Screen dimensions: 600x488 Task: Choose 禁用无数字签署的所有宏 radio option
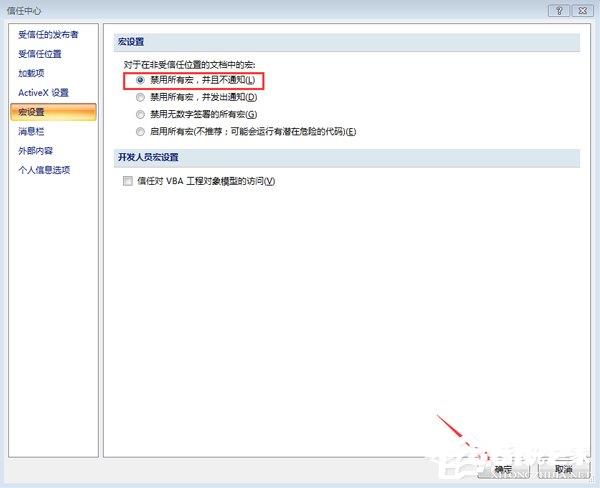coord(140,114)
